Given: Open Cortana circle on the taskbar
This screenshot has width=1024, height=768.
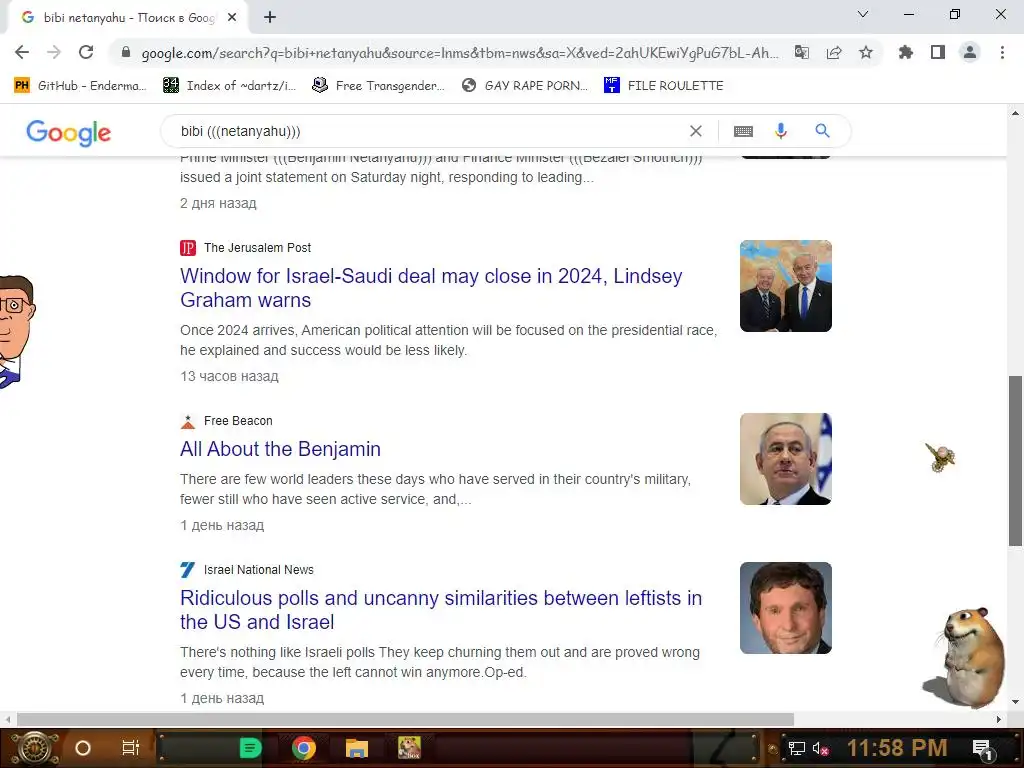Looking at the screenshot, I should pos(83,748).
